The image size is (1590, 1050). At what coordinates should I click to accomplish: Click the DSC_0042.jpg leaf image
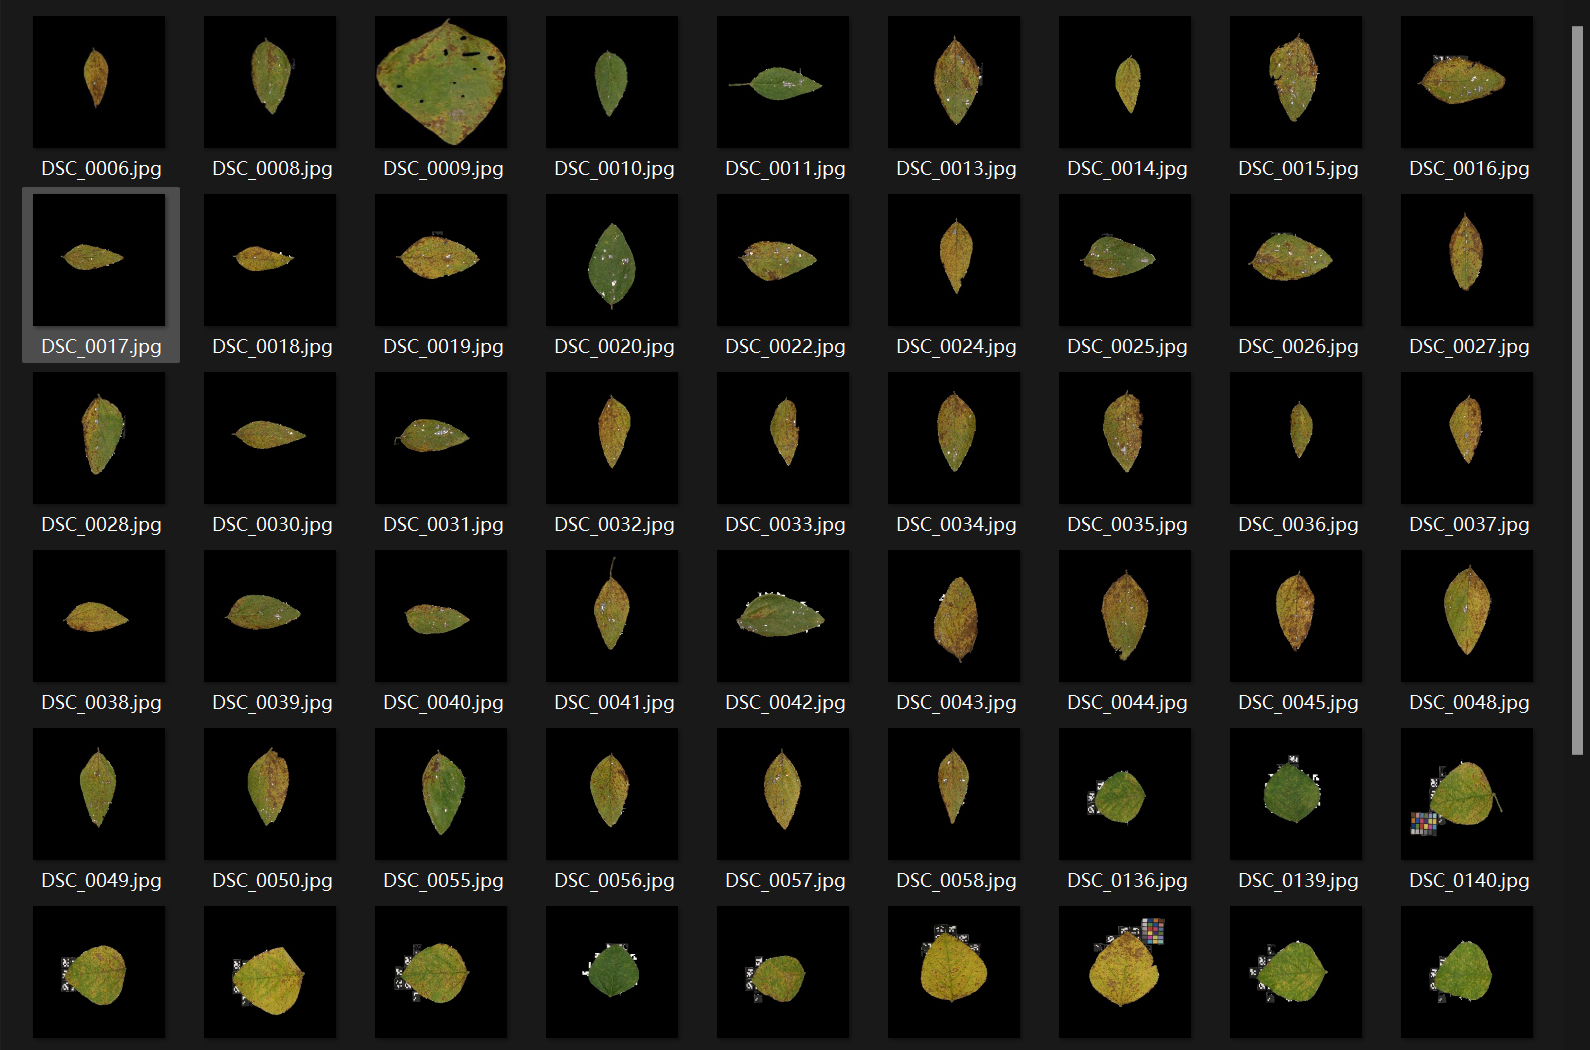pos(783,616)
